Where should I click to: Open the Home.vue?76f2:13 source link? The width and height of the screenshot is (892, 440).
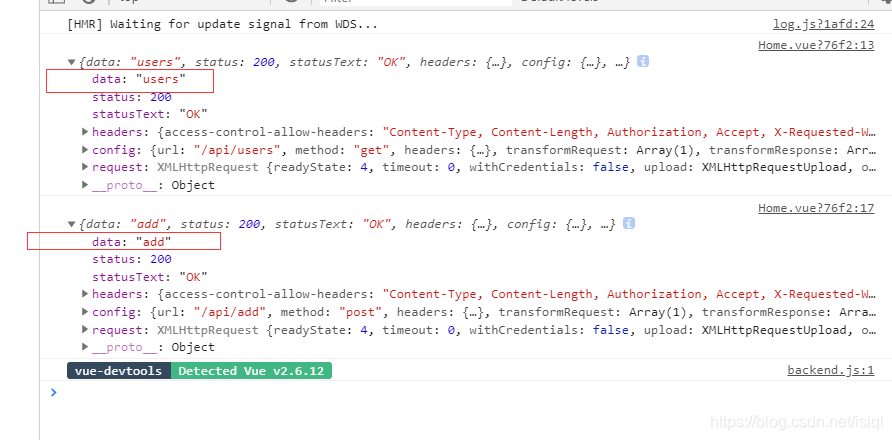click(x=816, y=46)
